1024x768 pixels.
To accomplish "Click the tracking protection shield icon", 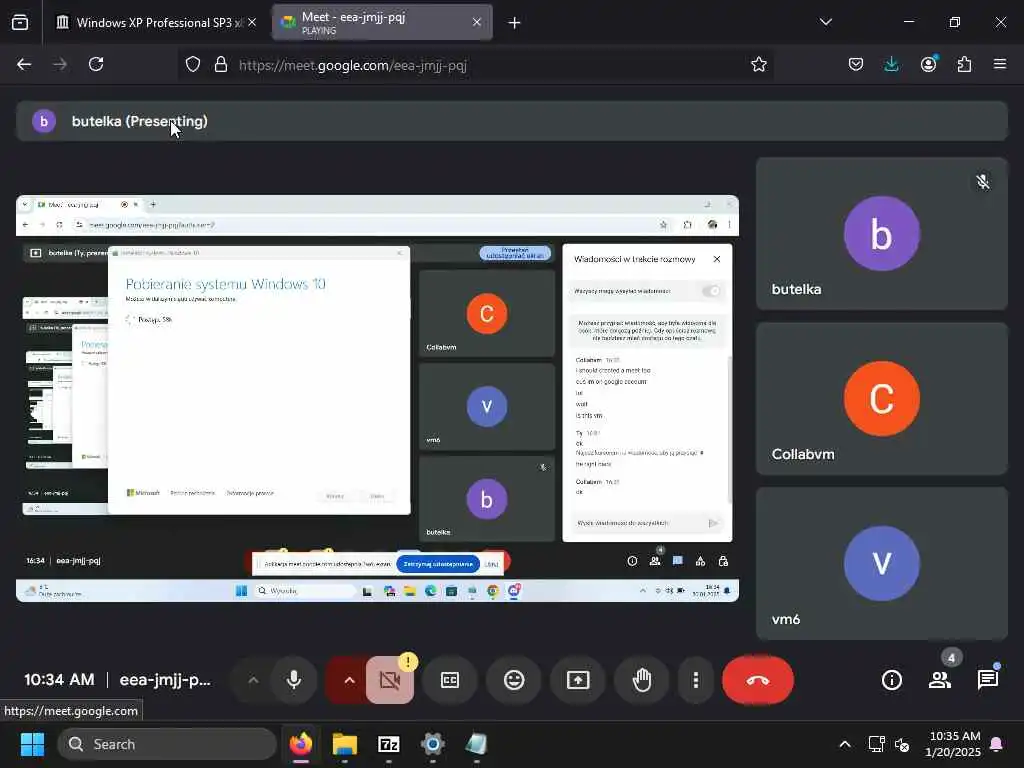I will pos(193,64).
